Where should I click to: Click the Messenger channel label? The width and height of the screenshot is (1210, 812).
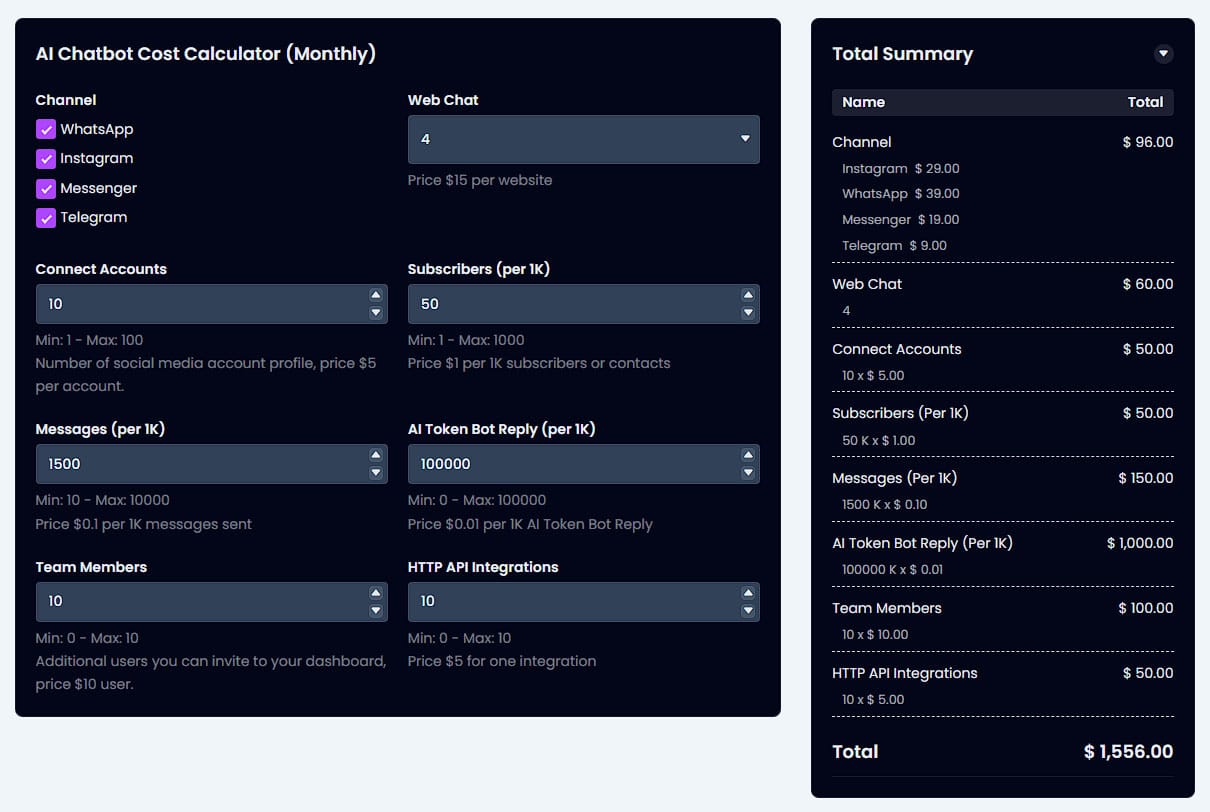click(x=98, y=188)
